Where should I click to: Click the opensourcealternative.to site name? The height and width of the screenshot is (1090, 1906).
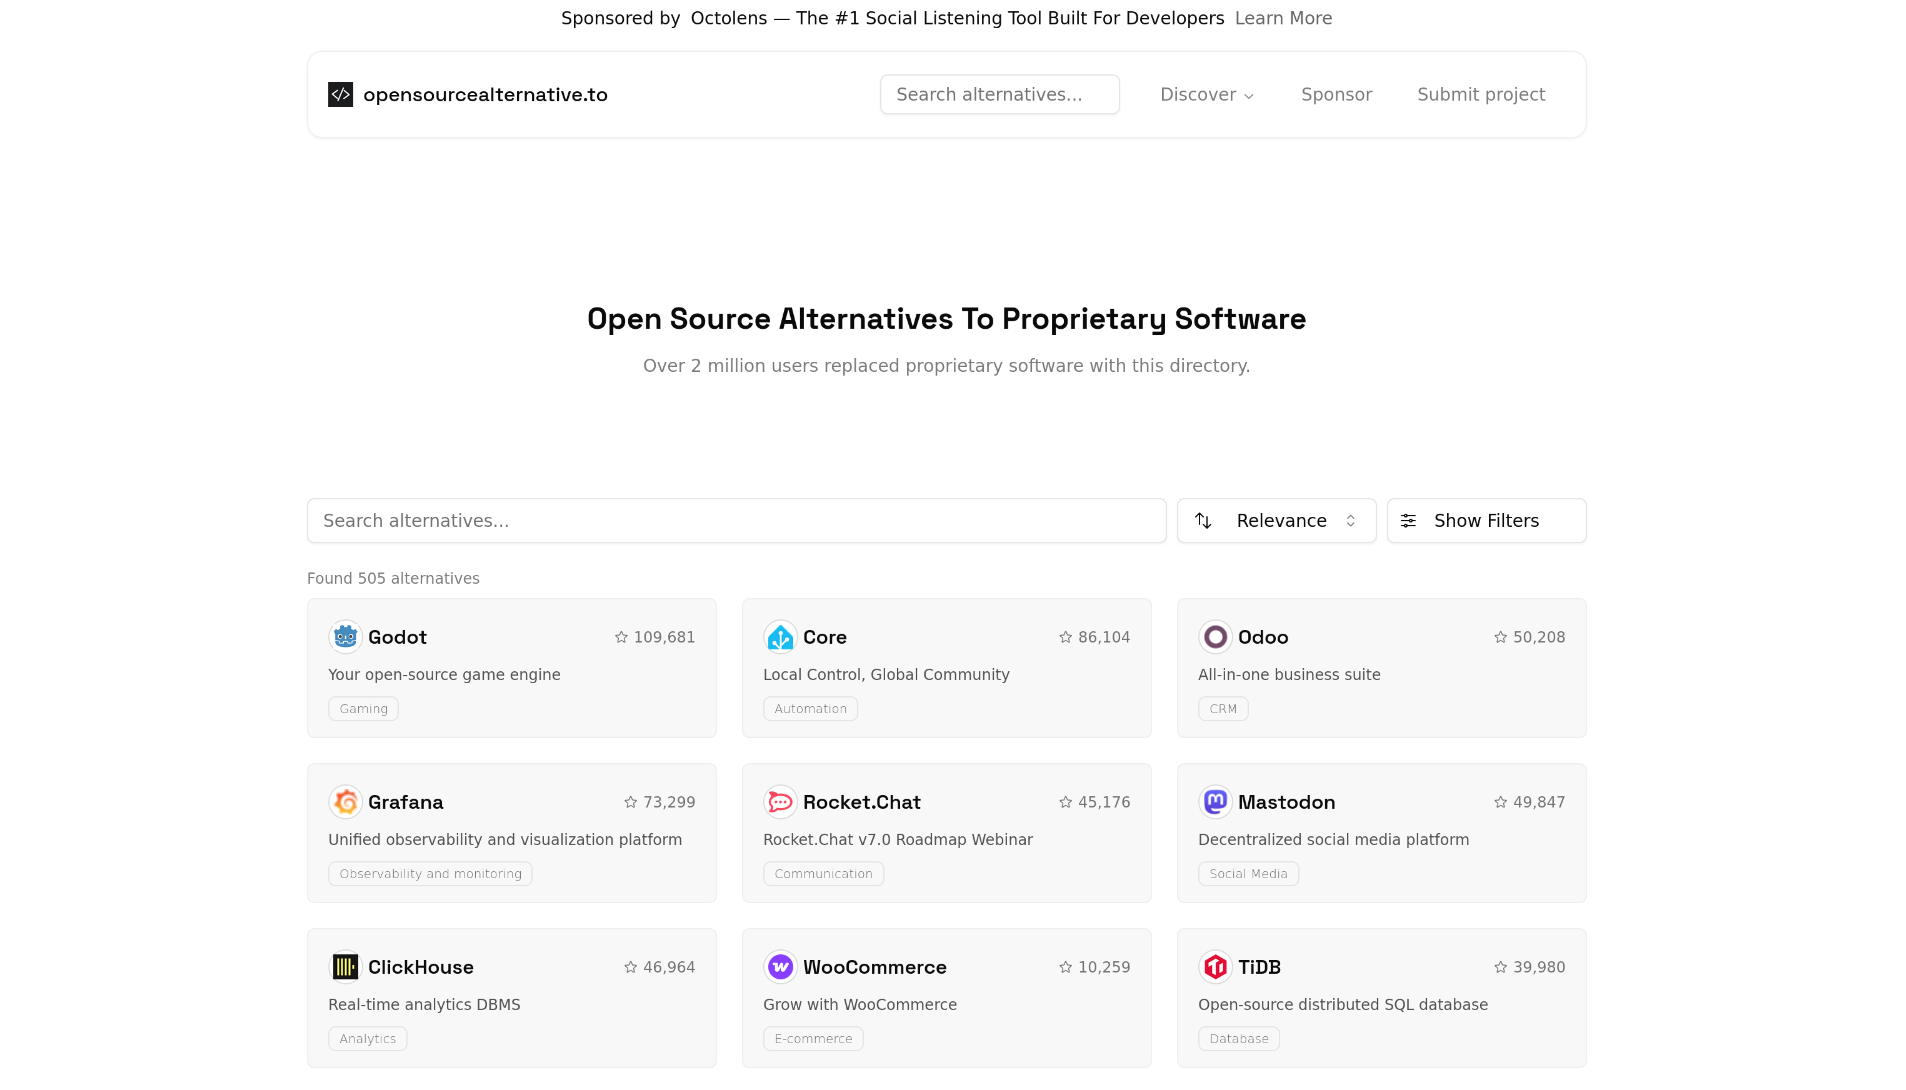[485, 95]
